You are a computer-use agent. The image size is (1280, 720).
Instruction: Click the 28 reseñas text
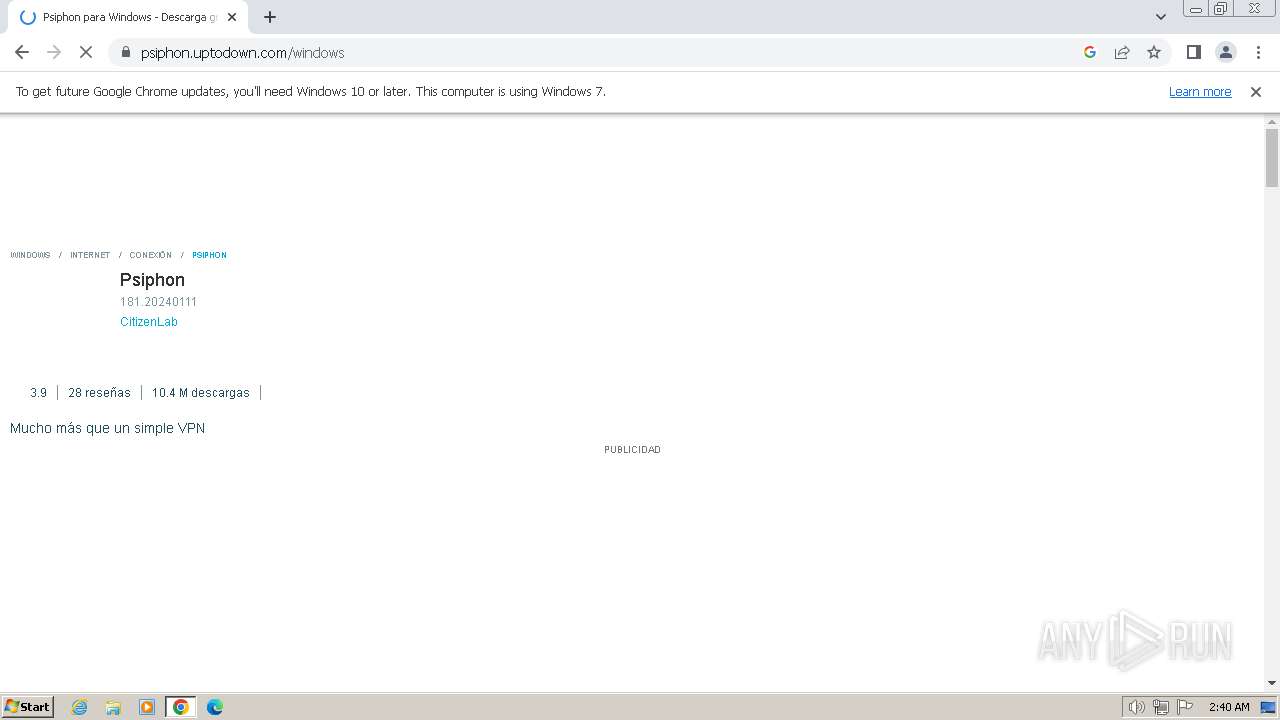(x=99, y=393)
